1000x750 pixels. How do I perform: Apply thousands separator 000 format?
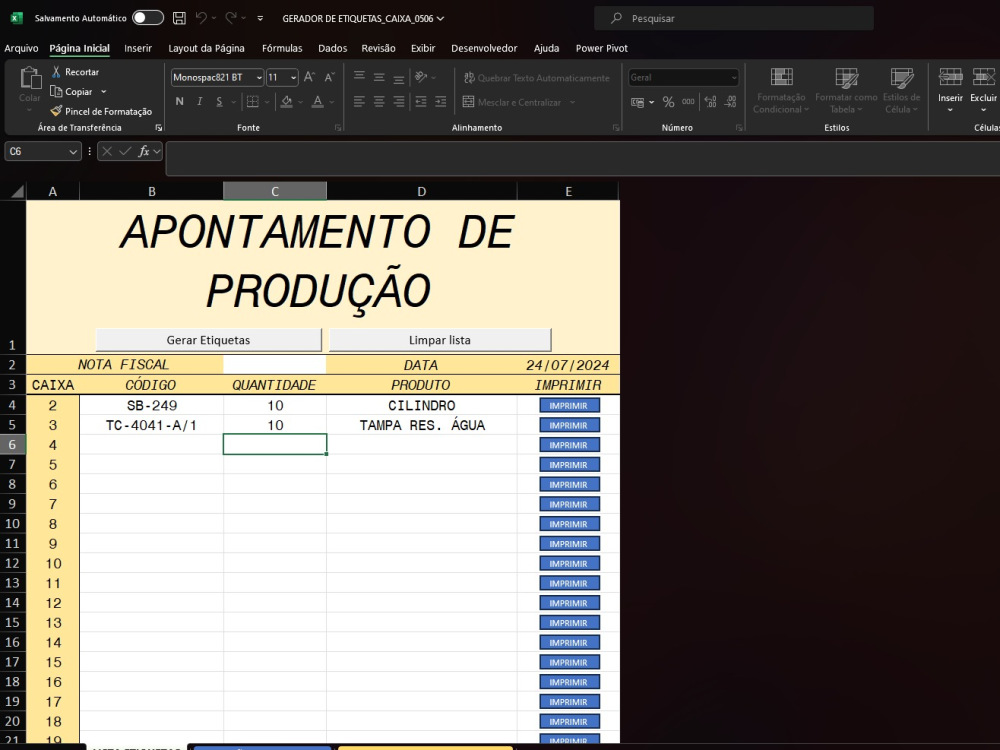pyautogui.click(x=688, y=101)
